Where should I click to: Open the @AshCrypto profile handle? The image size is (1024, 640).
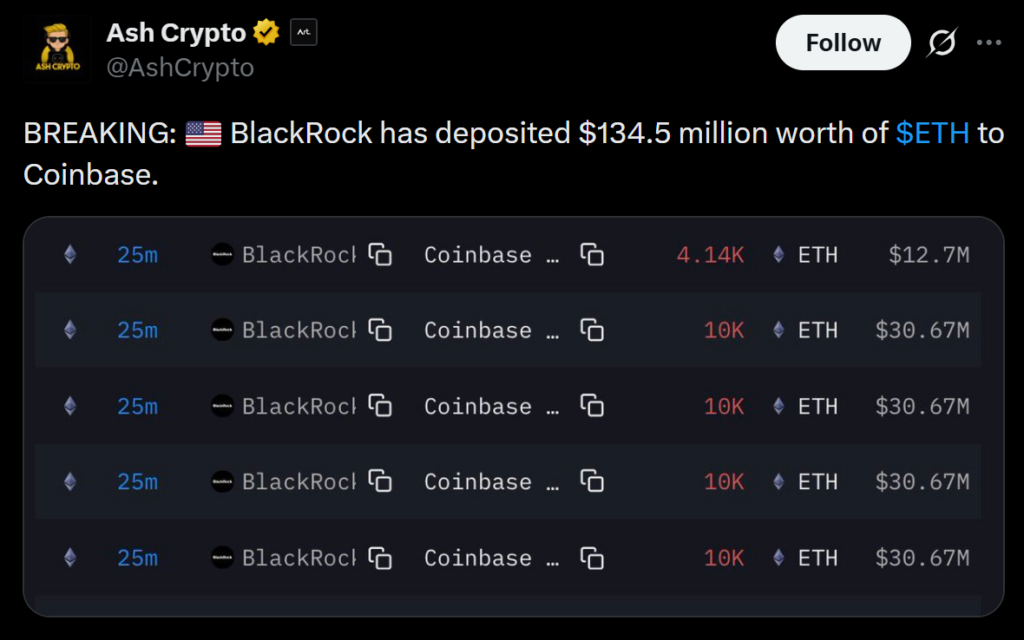click(181, 68)
